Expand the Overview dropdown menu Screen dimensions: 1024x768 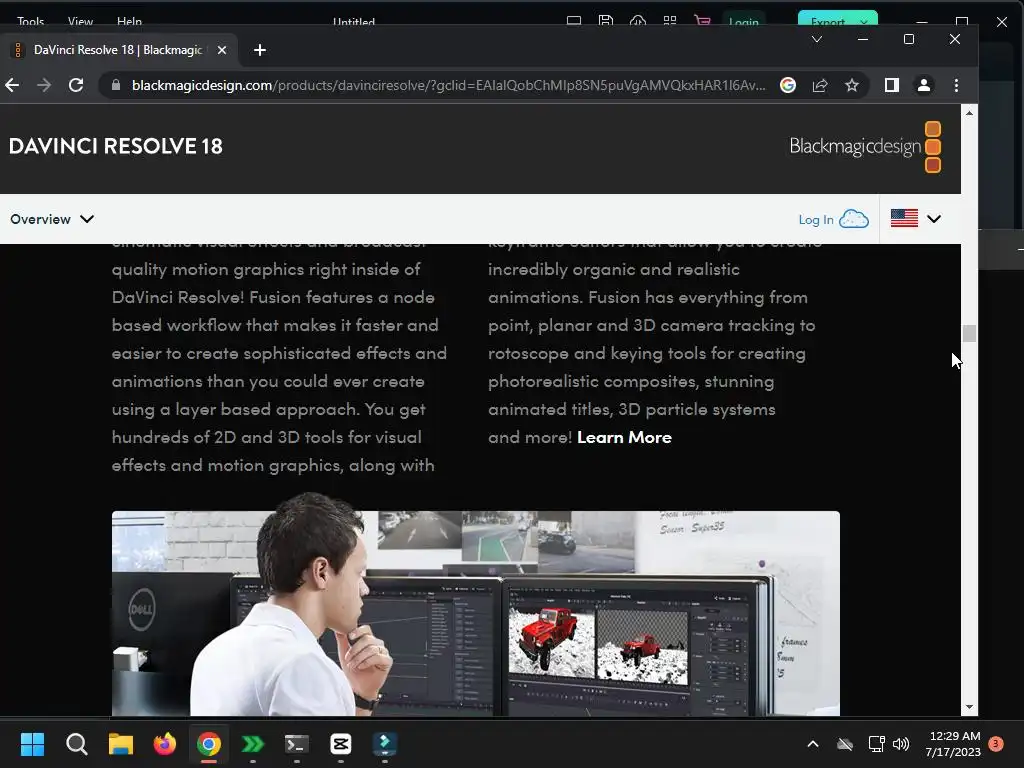(52, 219)
